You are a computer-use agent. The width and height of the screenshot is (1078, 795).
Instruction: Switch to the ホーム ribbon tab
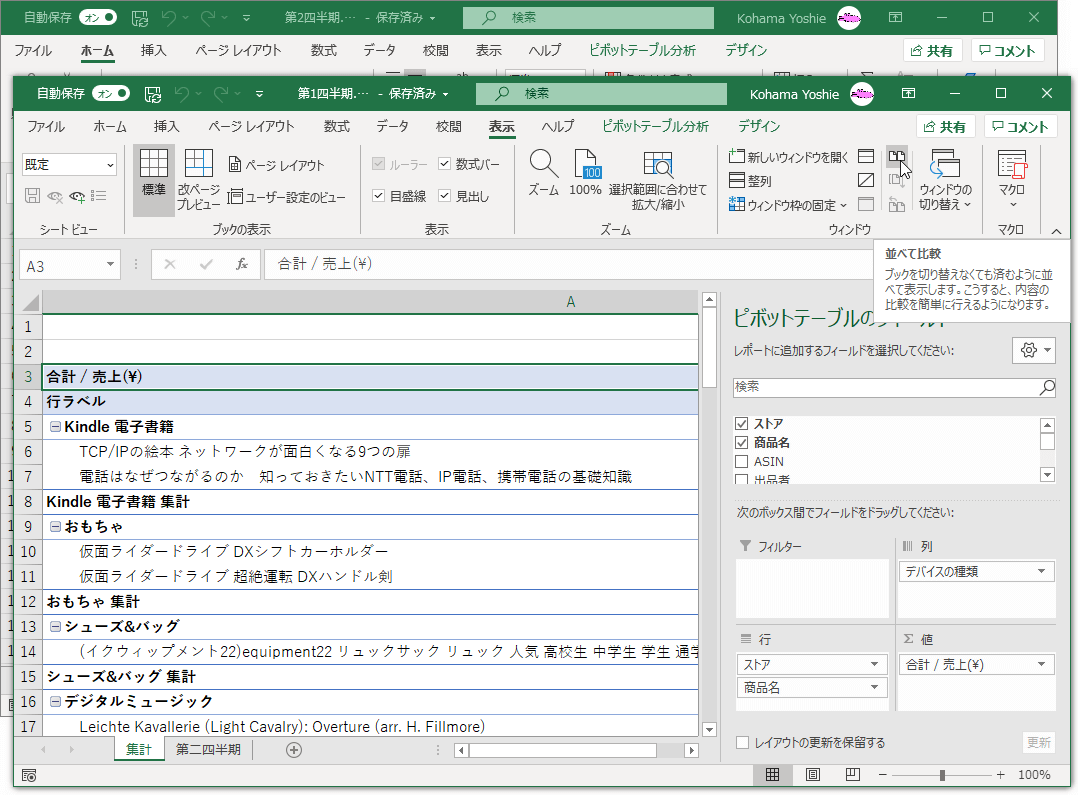110,126
